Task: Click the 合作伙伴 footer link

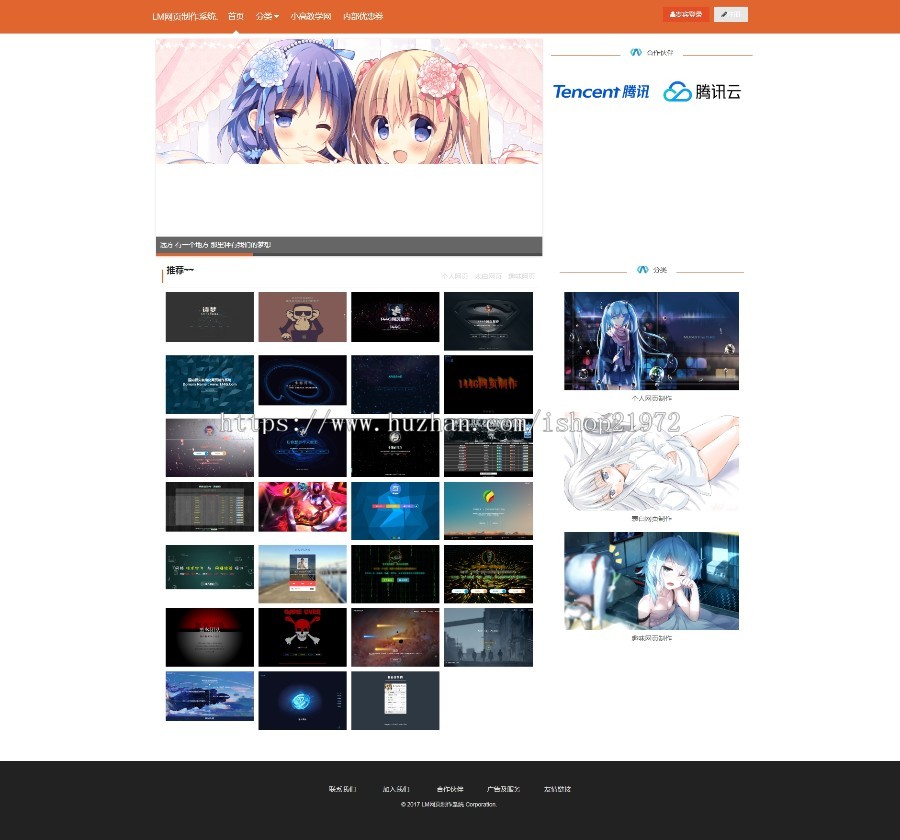Action: [x=450, y=789]
